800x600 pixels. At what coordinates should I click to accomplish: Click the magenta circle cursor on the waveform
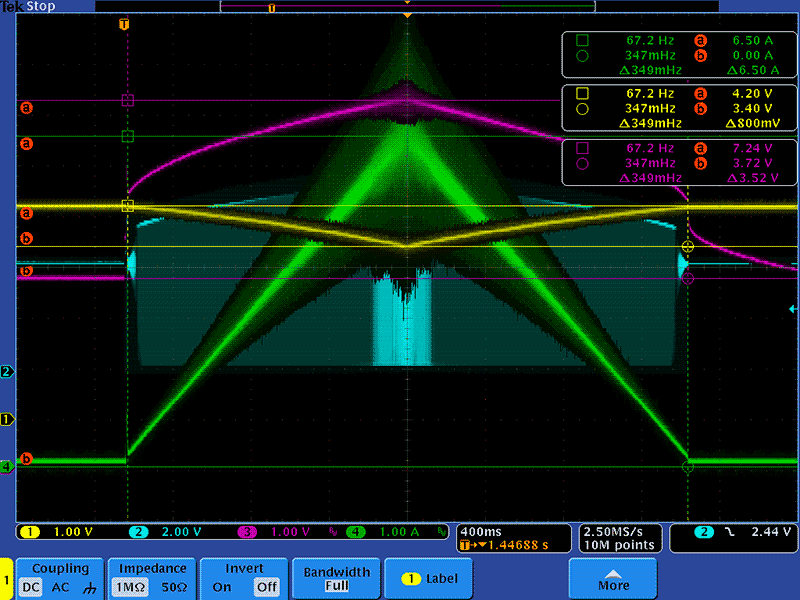pos(687,278)
